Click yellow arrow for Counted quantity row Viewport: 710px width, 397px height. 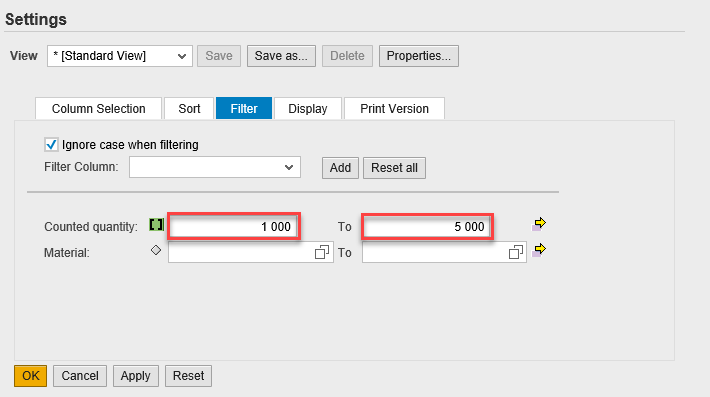[x=539, y=224]
